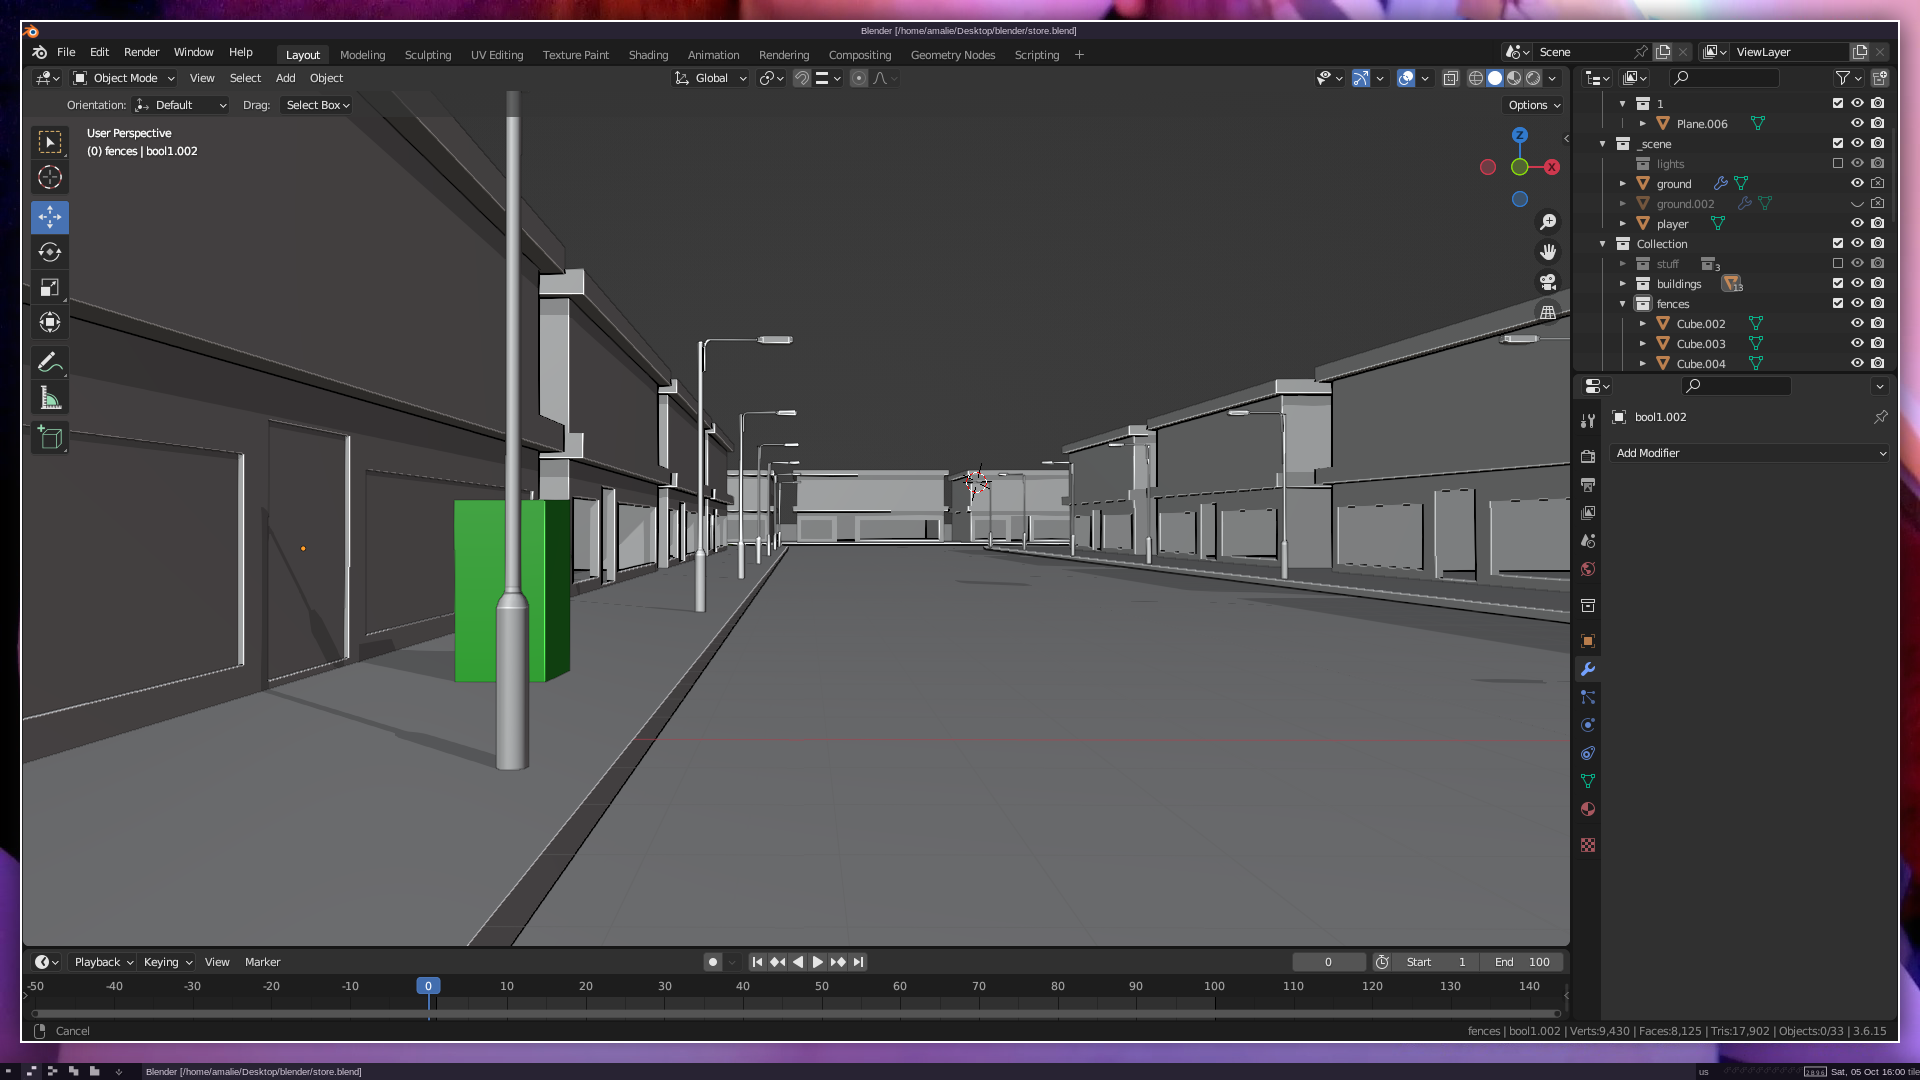Click the Options button in viewport
The height and width of the screenshot is (1080, 1920).
click(x=1534, y=105)
